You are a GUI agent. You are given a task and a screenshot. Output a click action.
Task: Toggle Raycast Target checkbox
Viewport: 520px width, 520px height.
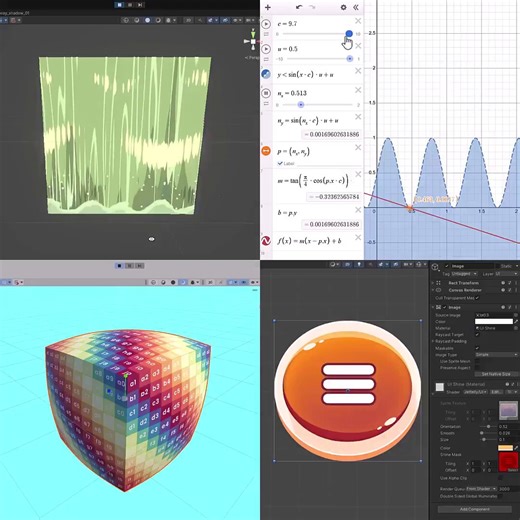[x=477, y=334]
